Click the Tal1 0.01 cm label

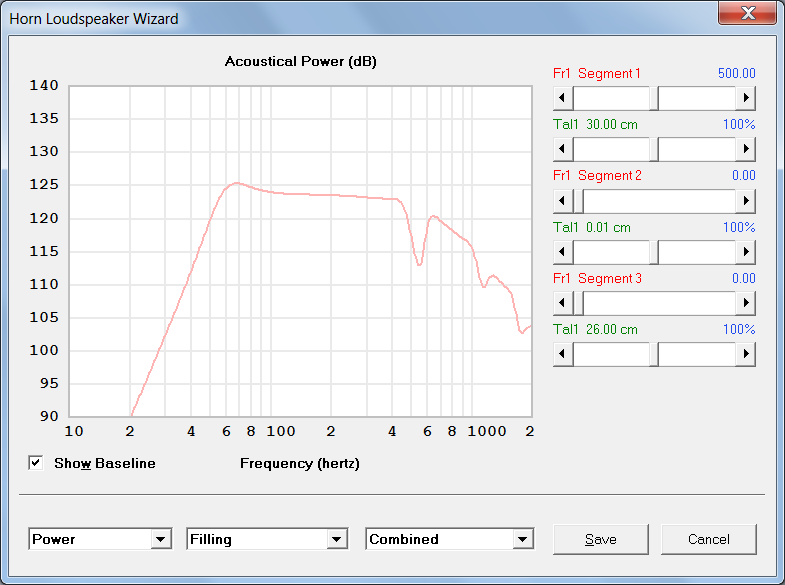click(592, 228)
